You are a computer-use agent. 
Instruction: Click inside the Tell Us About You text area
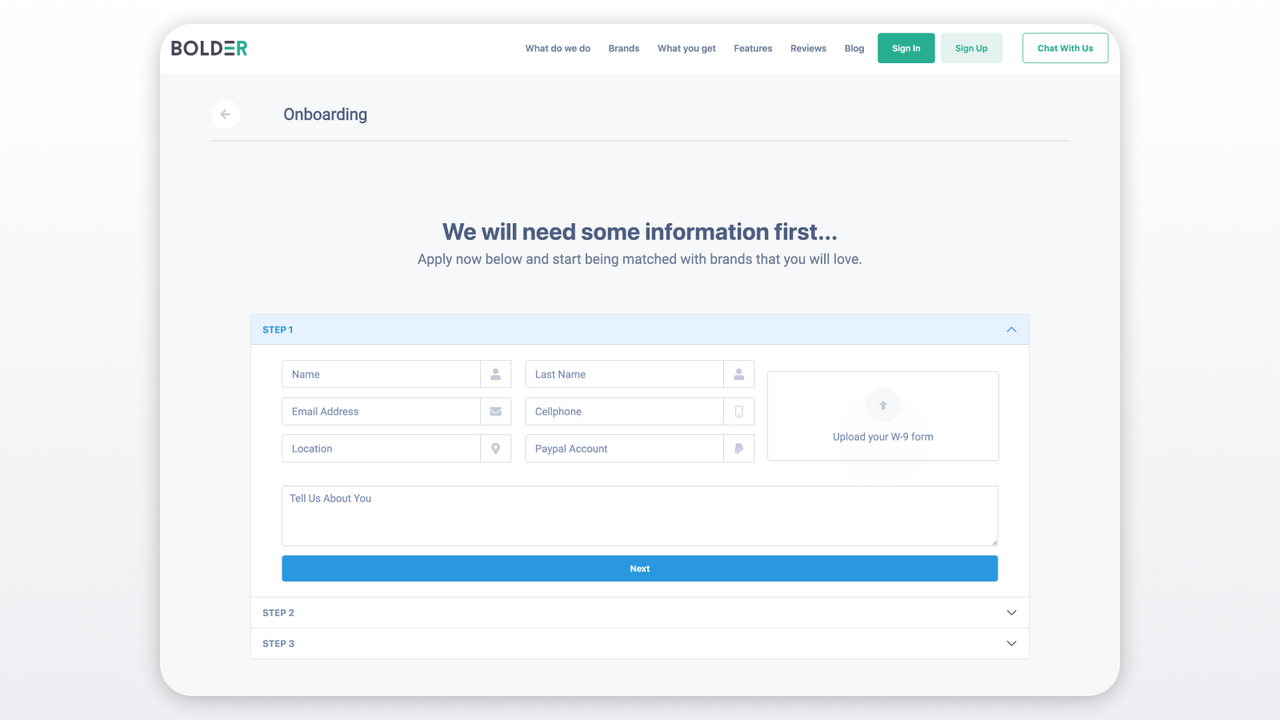(639, 515)
